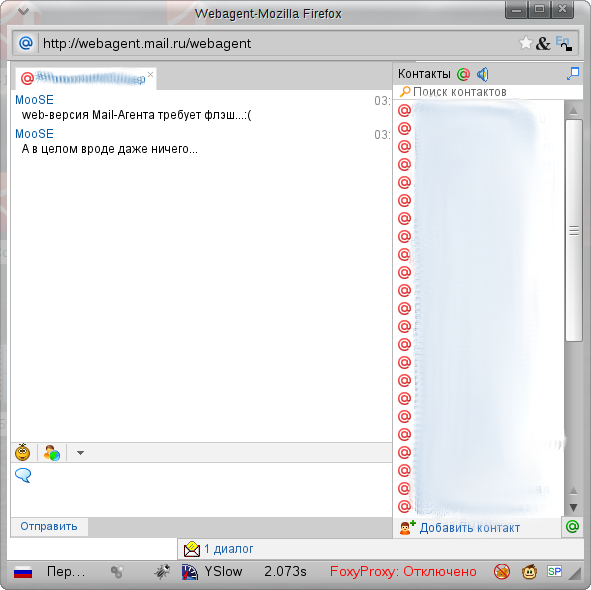Click the multi-user conference icon
The image size is (591, 590).
coord(52,453)
